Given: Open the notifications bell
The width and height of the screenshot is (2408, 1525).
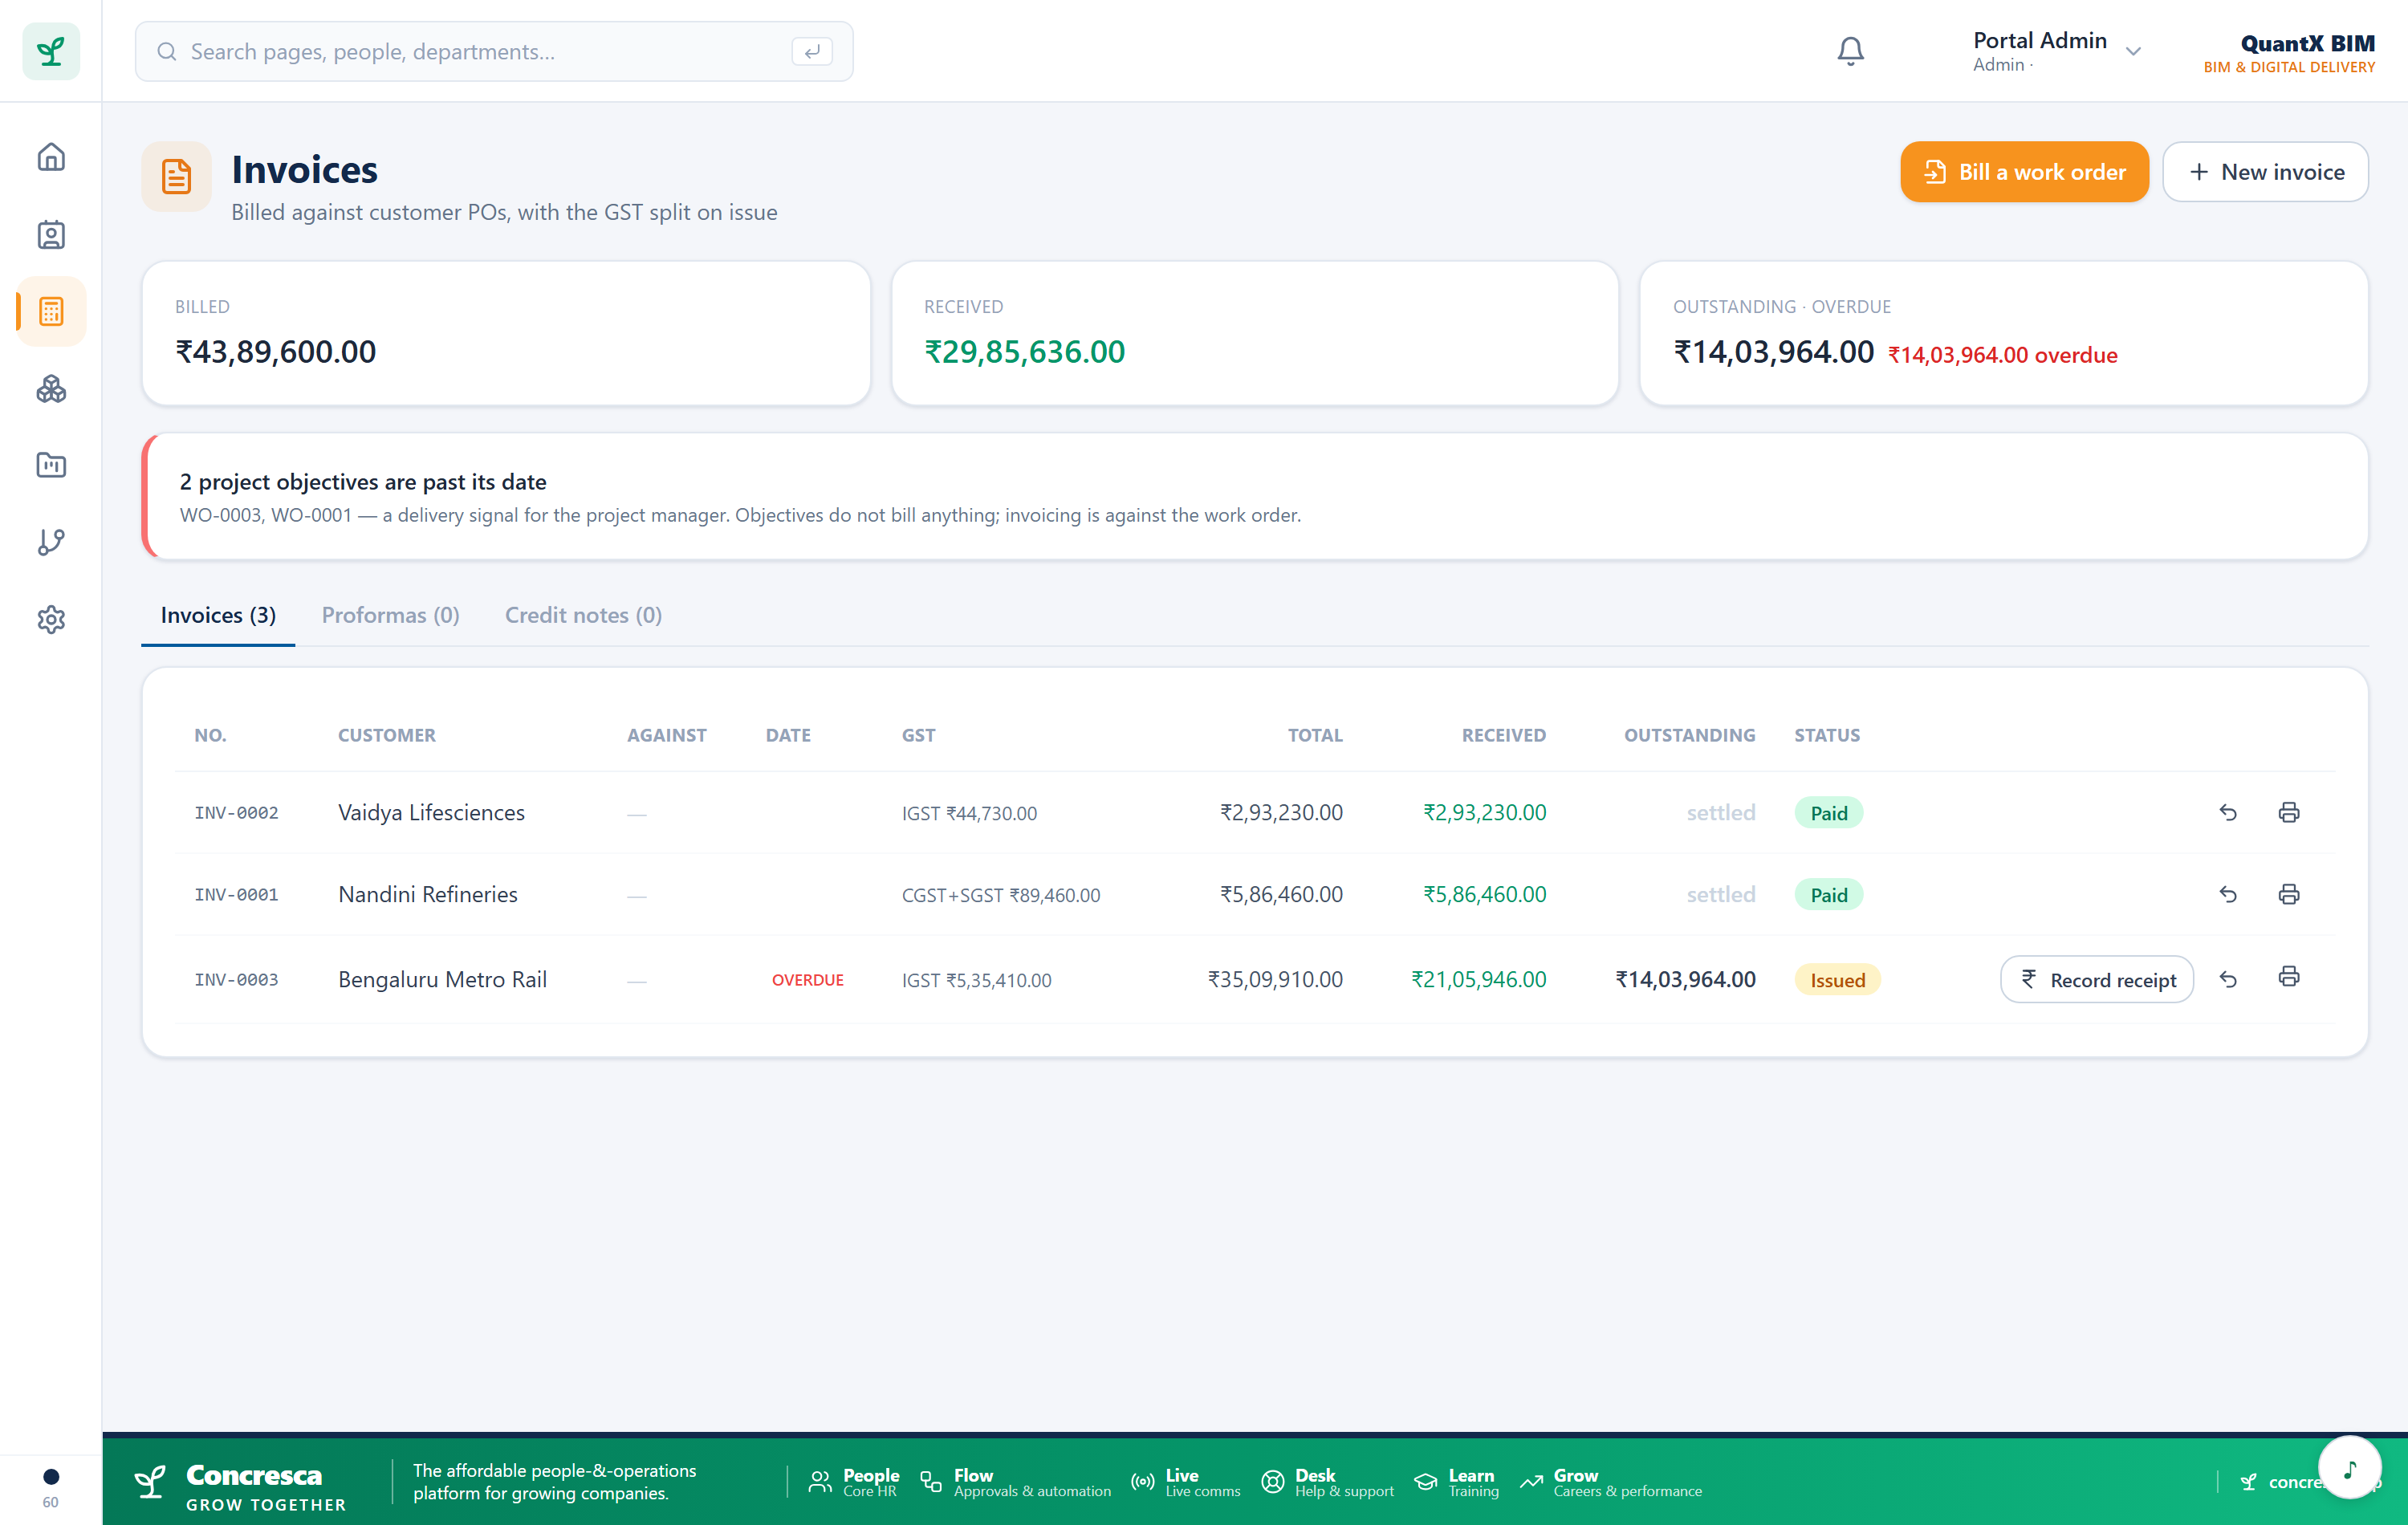Looking at the screenshot, I should [x=1850, y=51].
